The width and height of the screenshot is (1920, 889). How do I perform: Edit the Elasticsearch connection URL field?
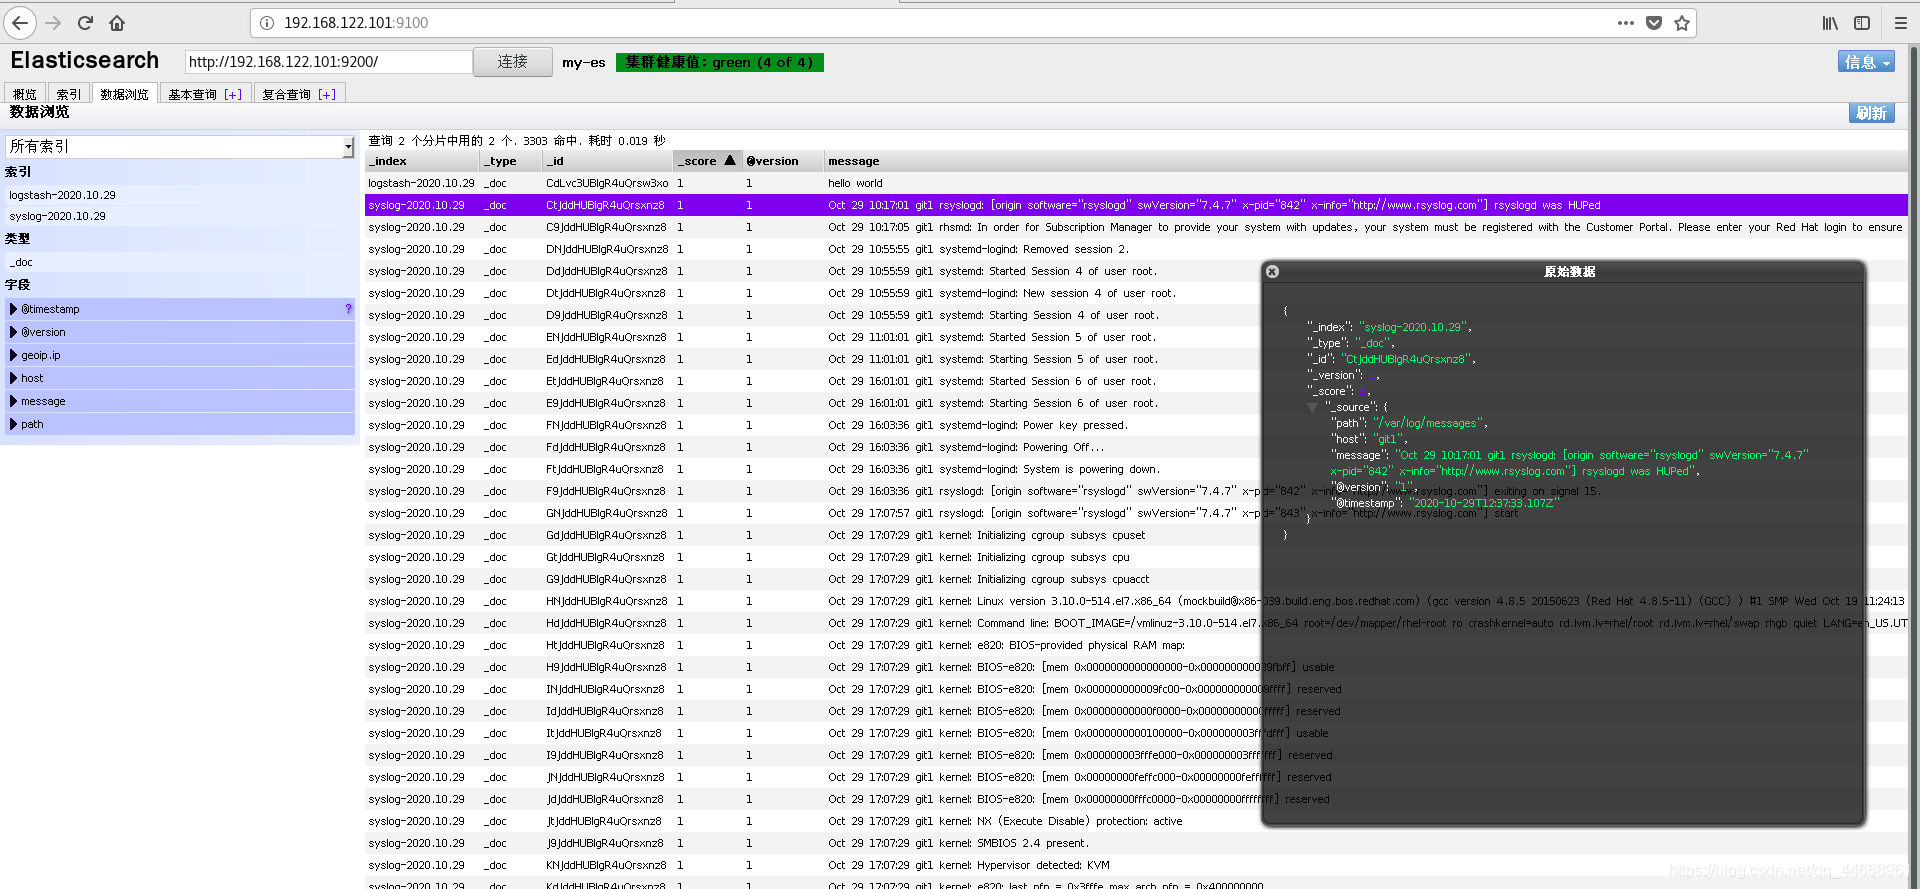pyautogui.click(x=328, y=62)
